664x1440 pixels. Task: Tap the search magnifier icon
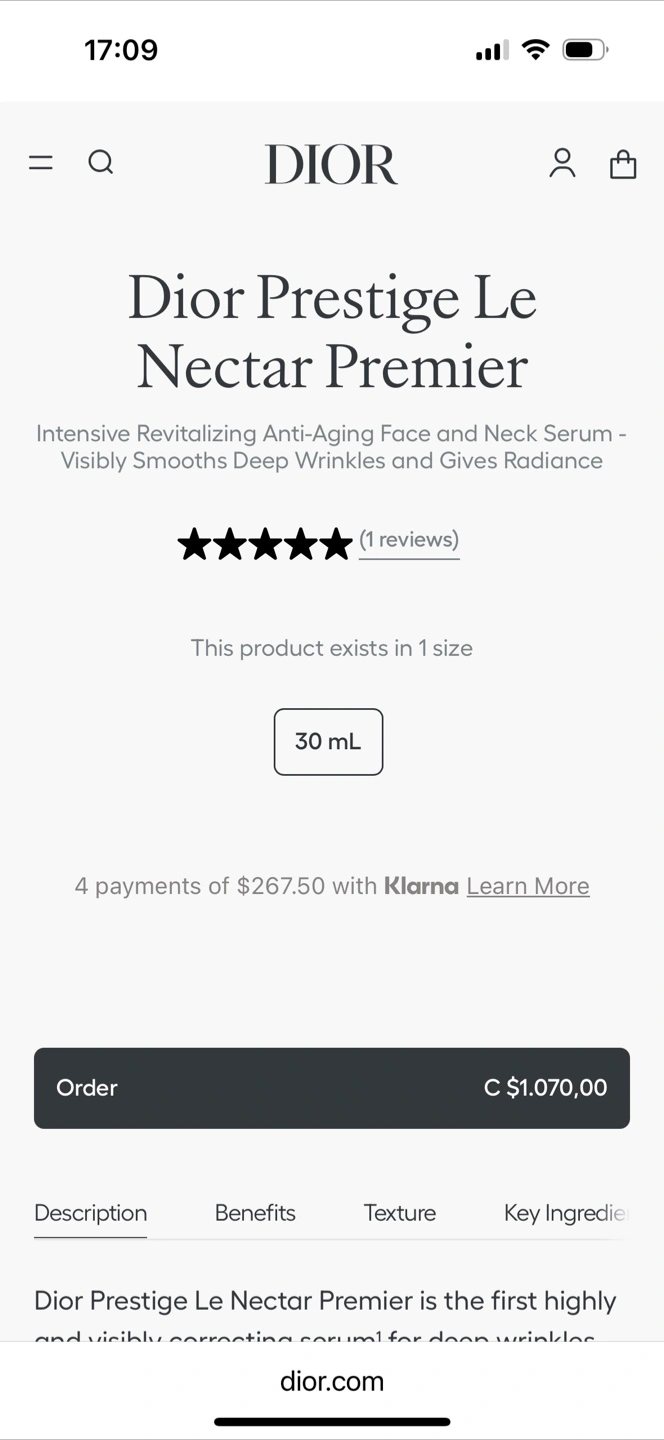coord(100,162)
